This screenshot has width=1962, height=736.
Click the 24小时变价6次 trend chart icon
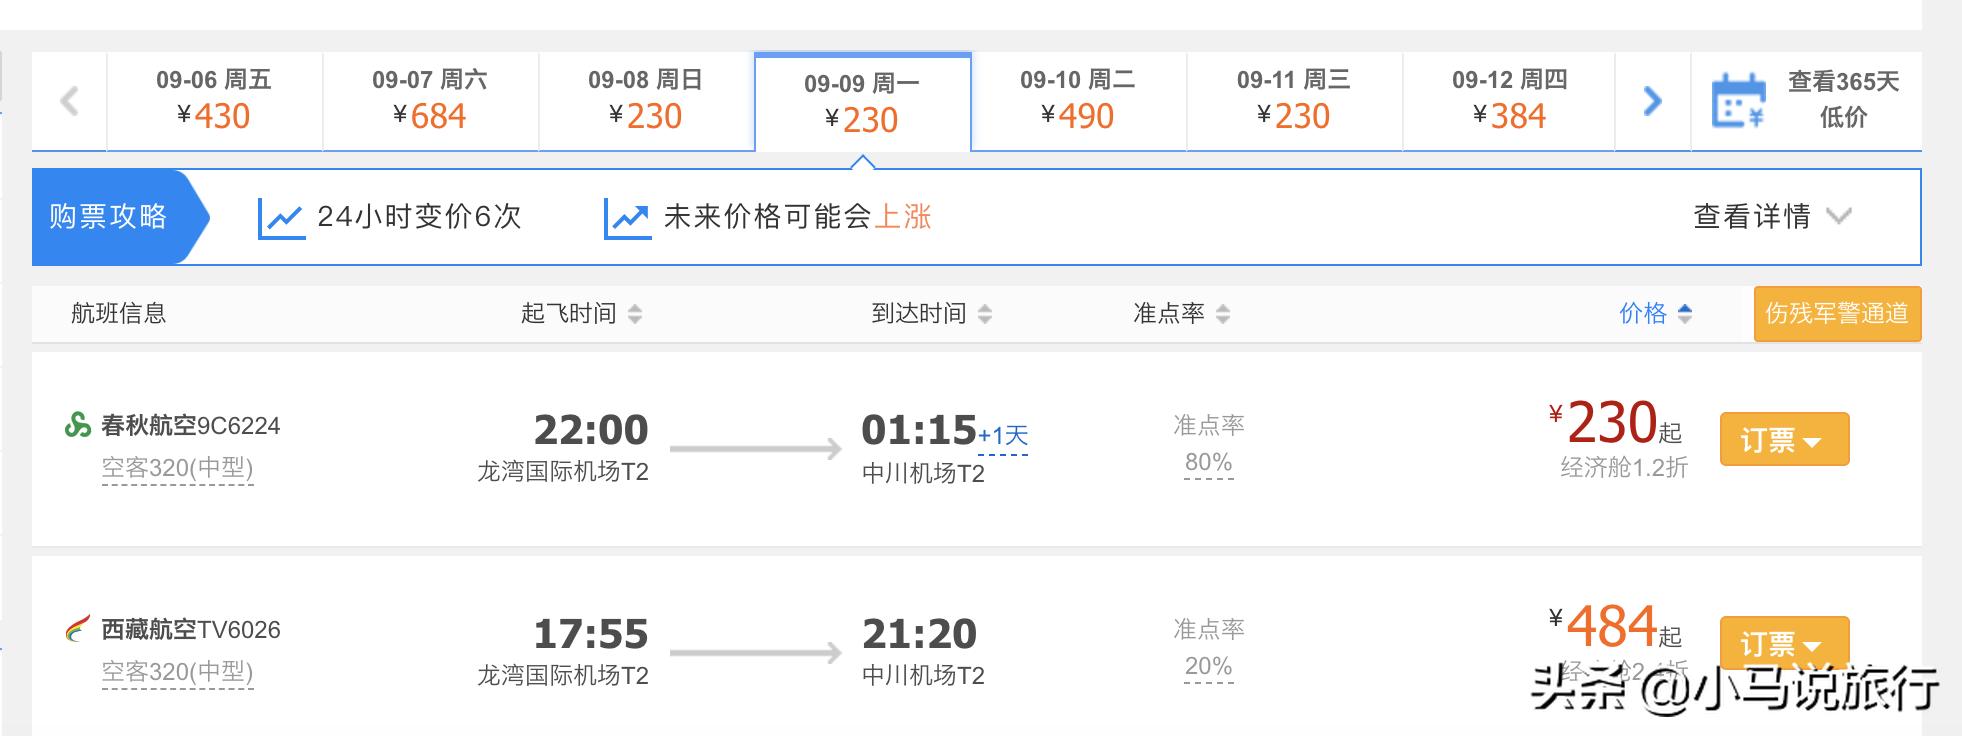(283, 216)
